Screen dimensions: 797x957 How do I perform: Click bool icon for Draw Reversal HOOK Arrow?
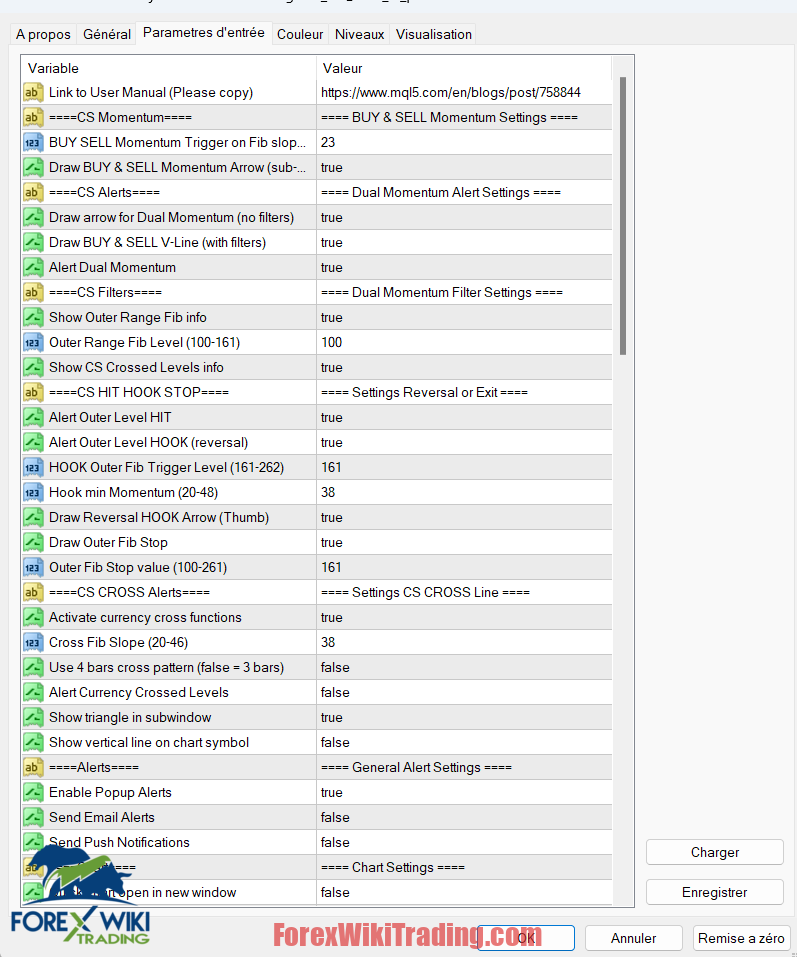point(33,518)
